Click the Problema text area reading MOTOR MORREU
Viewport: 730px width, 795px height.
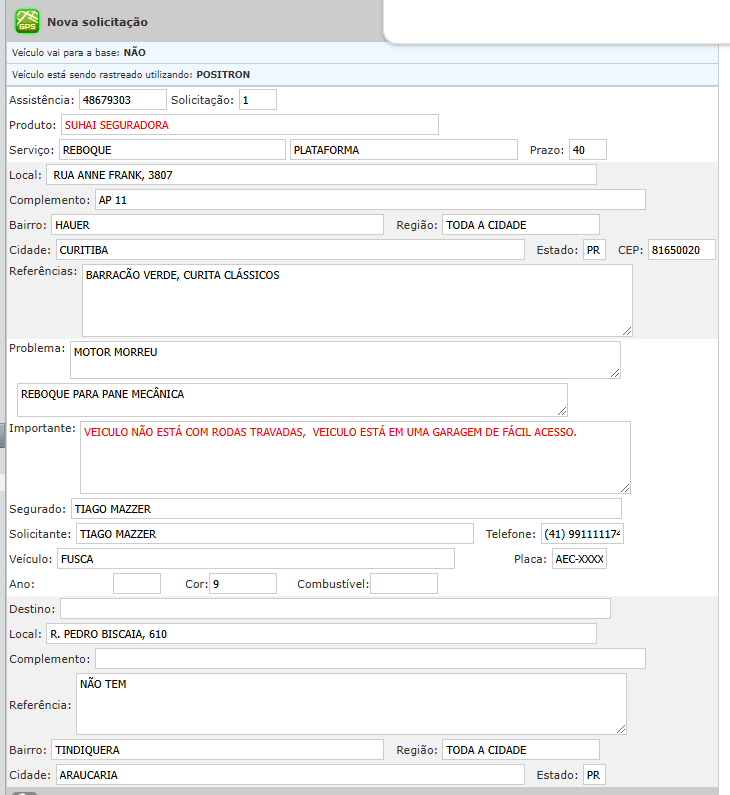(344, 360)
